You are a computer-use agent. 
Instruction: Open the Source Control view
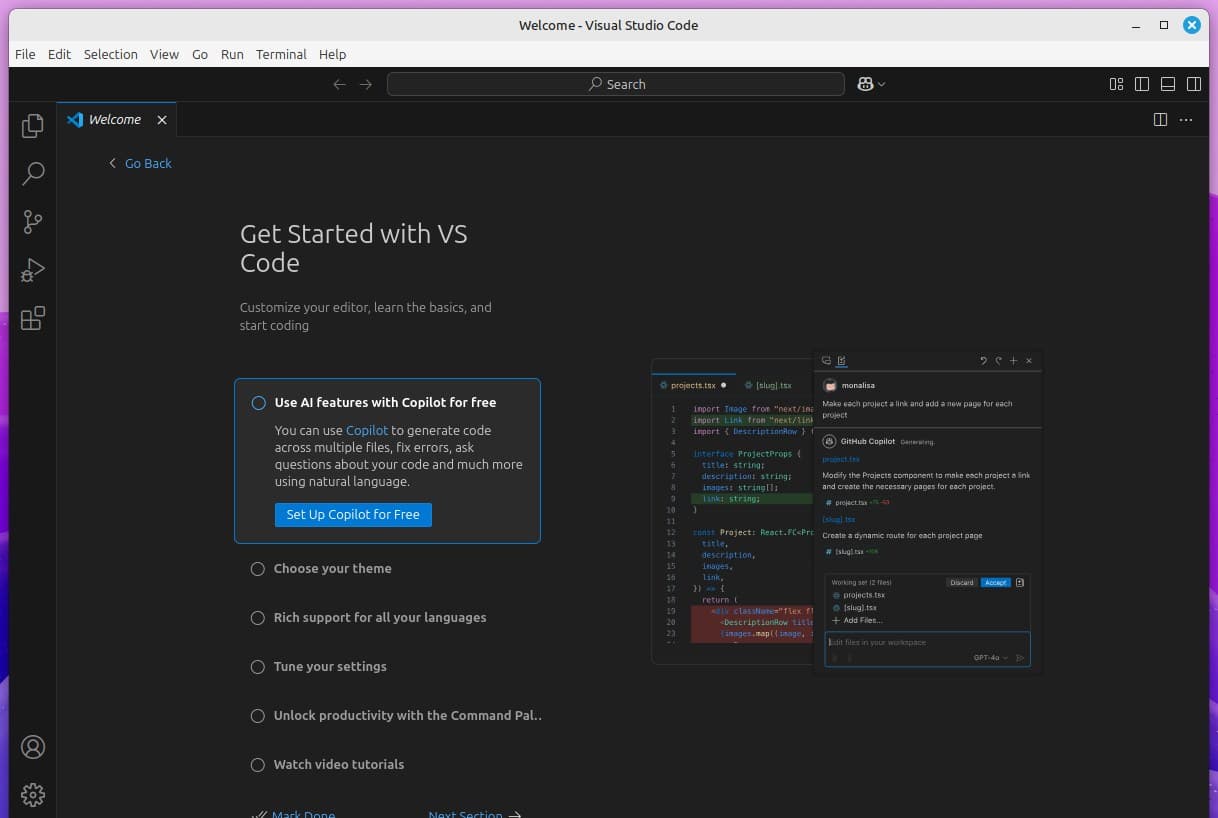point(33,222)
